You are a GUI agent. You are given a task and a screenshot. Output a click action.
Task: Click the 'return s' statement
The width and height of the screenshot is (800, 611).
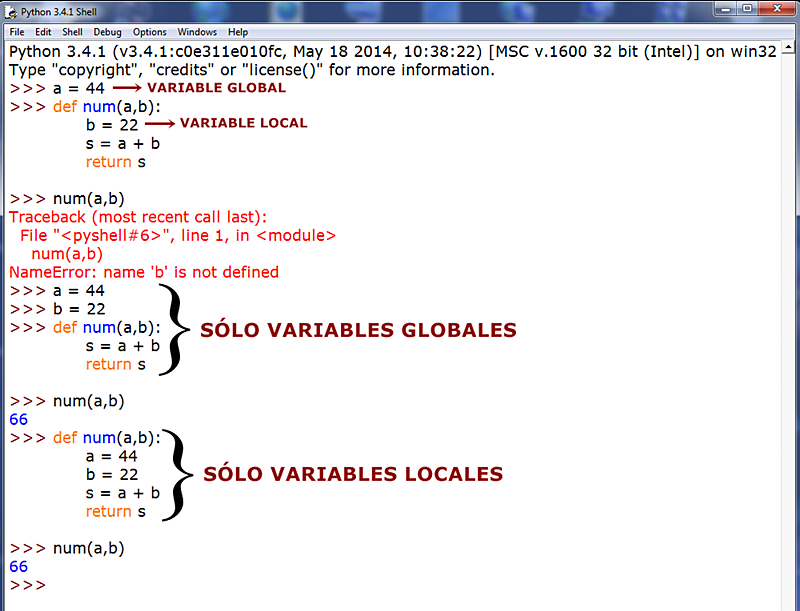tap(117, 162)
